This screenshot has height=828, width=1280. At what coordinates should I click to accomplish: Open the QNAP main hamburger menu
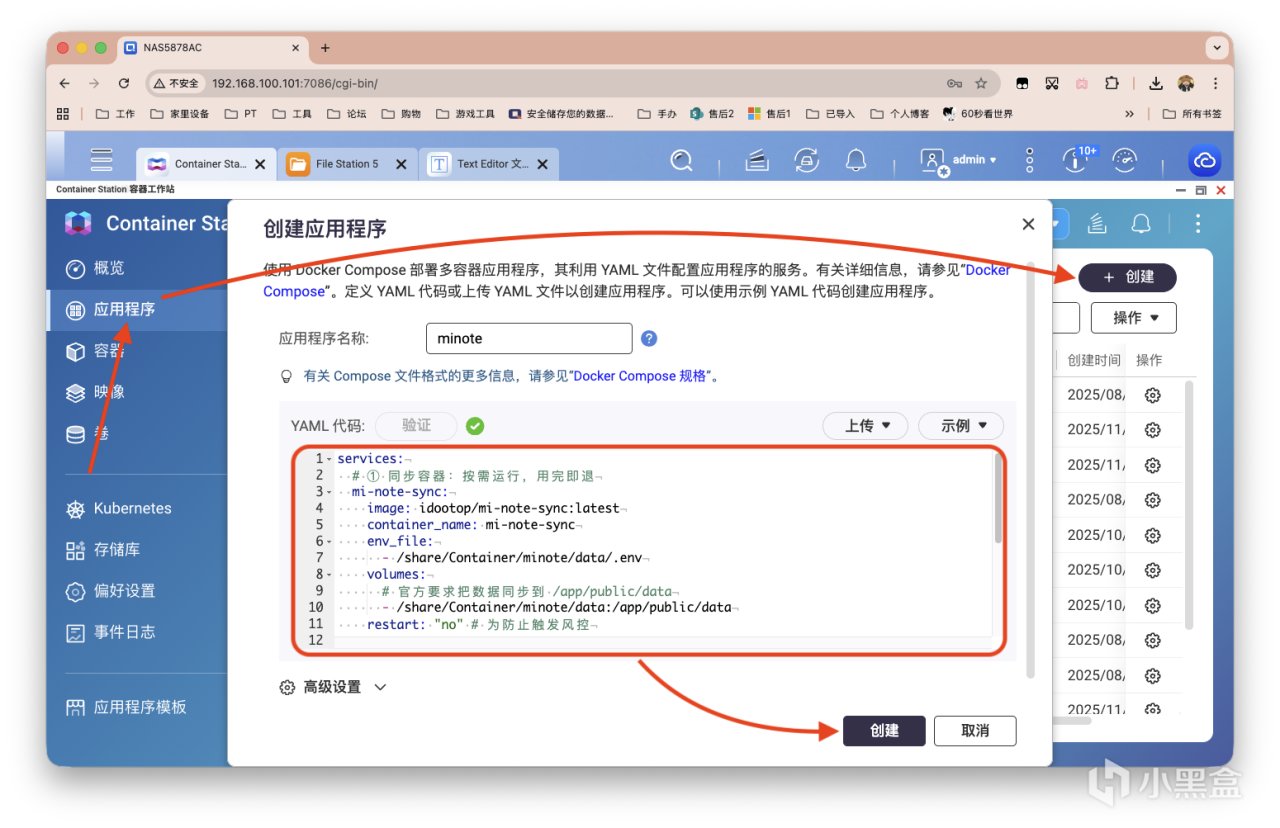[x=101, y=161]
